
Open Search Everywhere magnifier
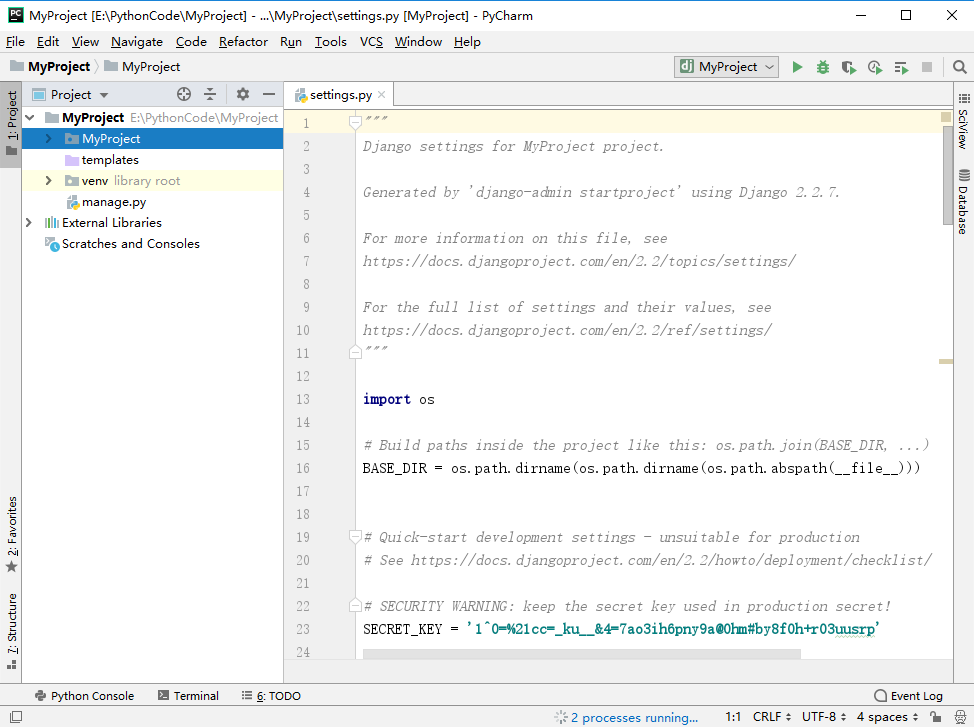[959, 67]
